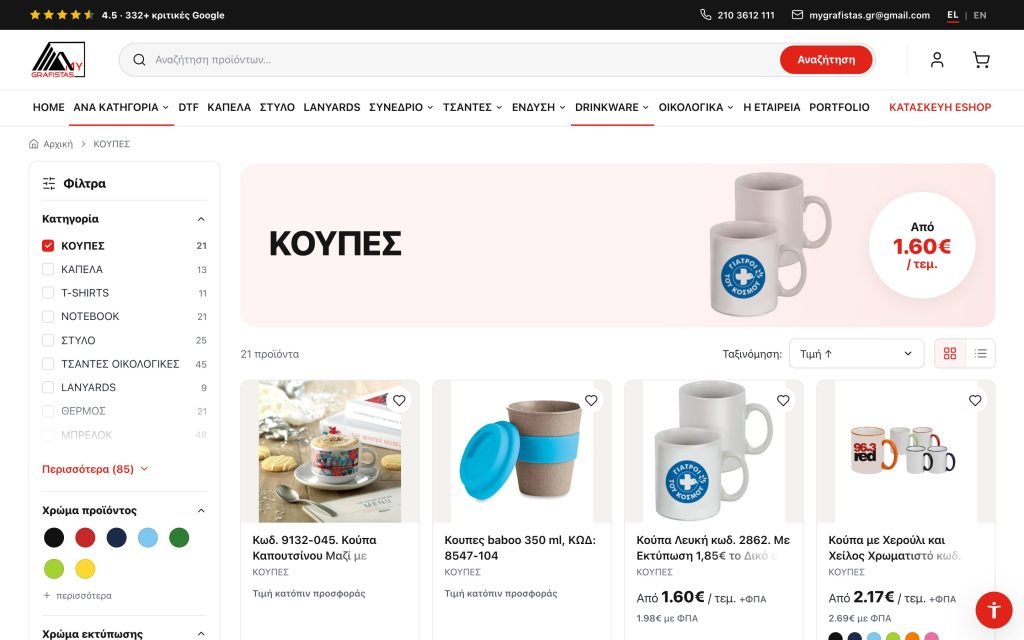1024x640 pixels.
Task: Click the search magnifier icon
Action: (x=139, y=59)
